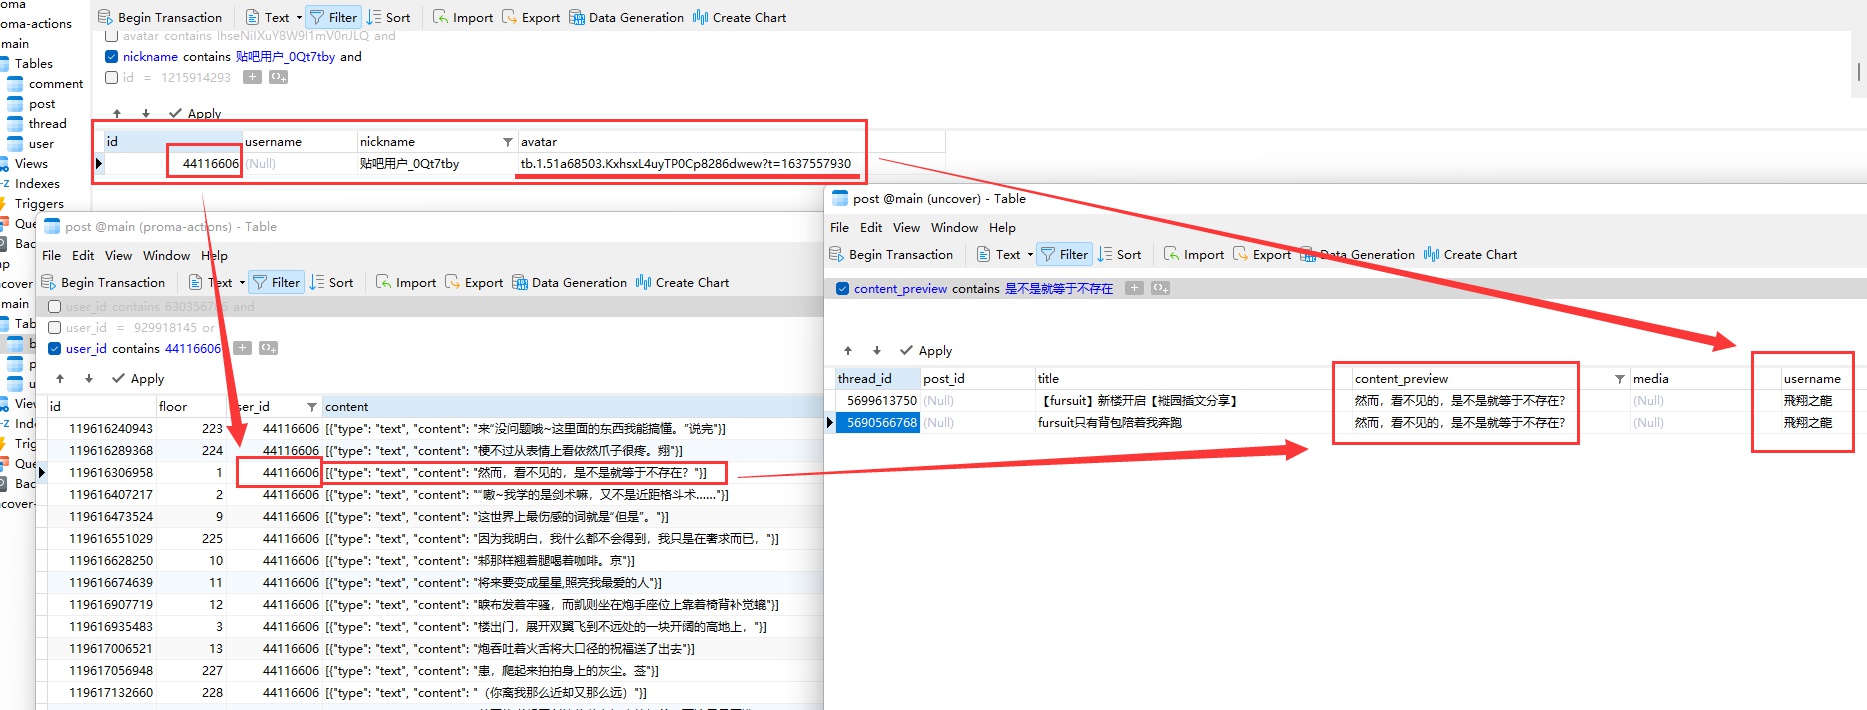
Task: Click Import icon in proma-actions post window
Action: pos(383,283)
